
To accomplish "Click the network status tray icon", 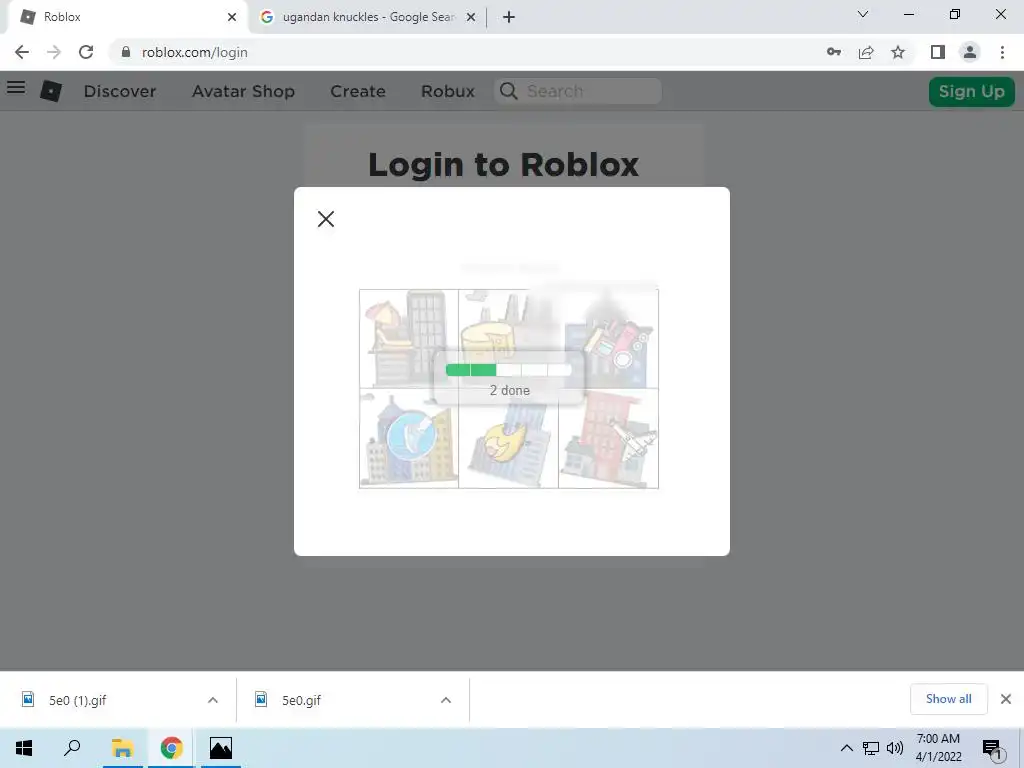I will (x=871, y=748).
